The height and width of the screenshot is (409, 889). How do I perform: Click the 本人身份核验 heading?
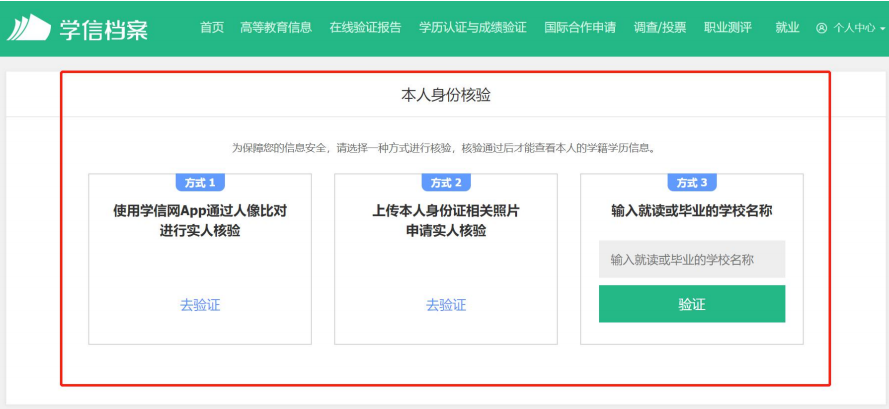[446, 95]
